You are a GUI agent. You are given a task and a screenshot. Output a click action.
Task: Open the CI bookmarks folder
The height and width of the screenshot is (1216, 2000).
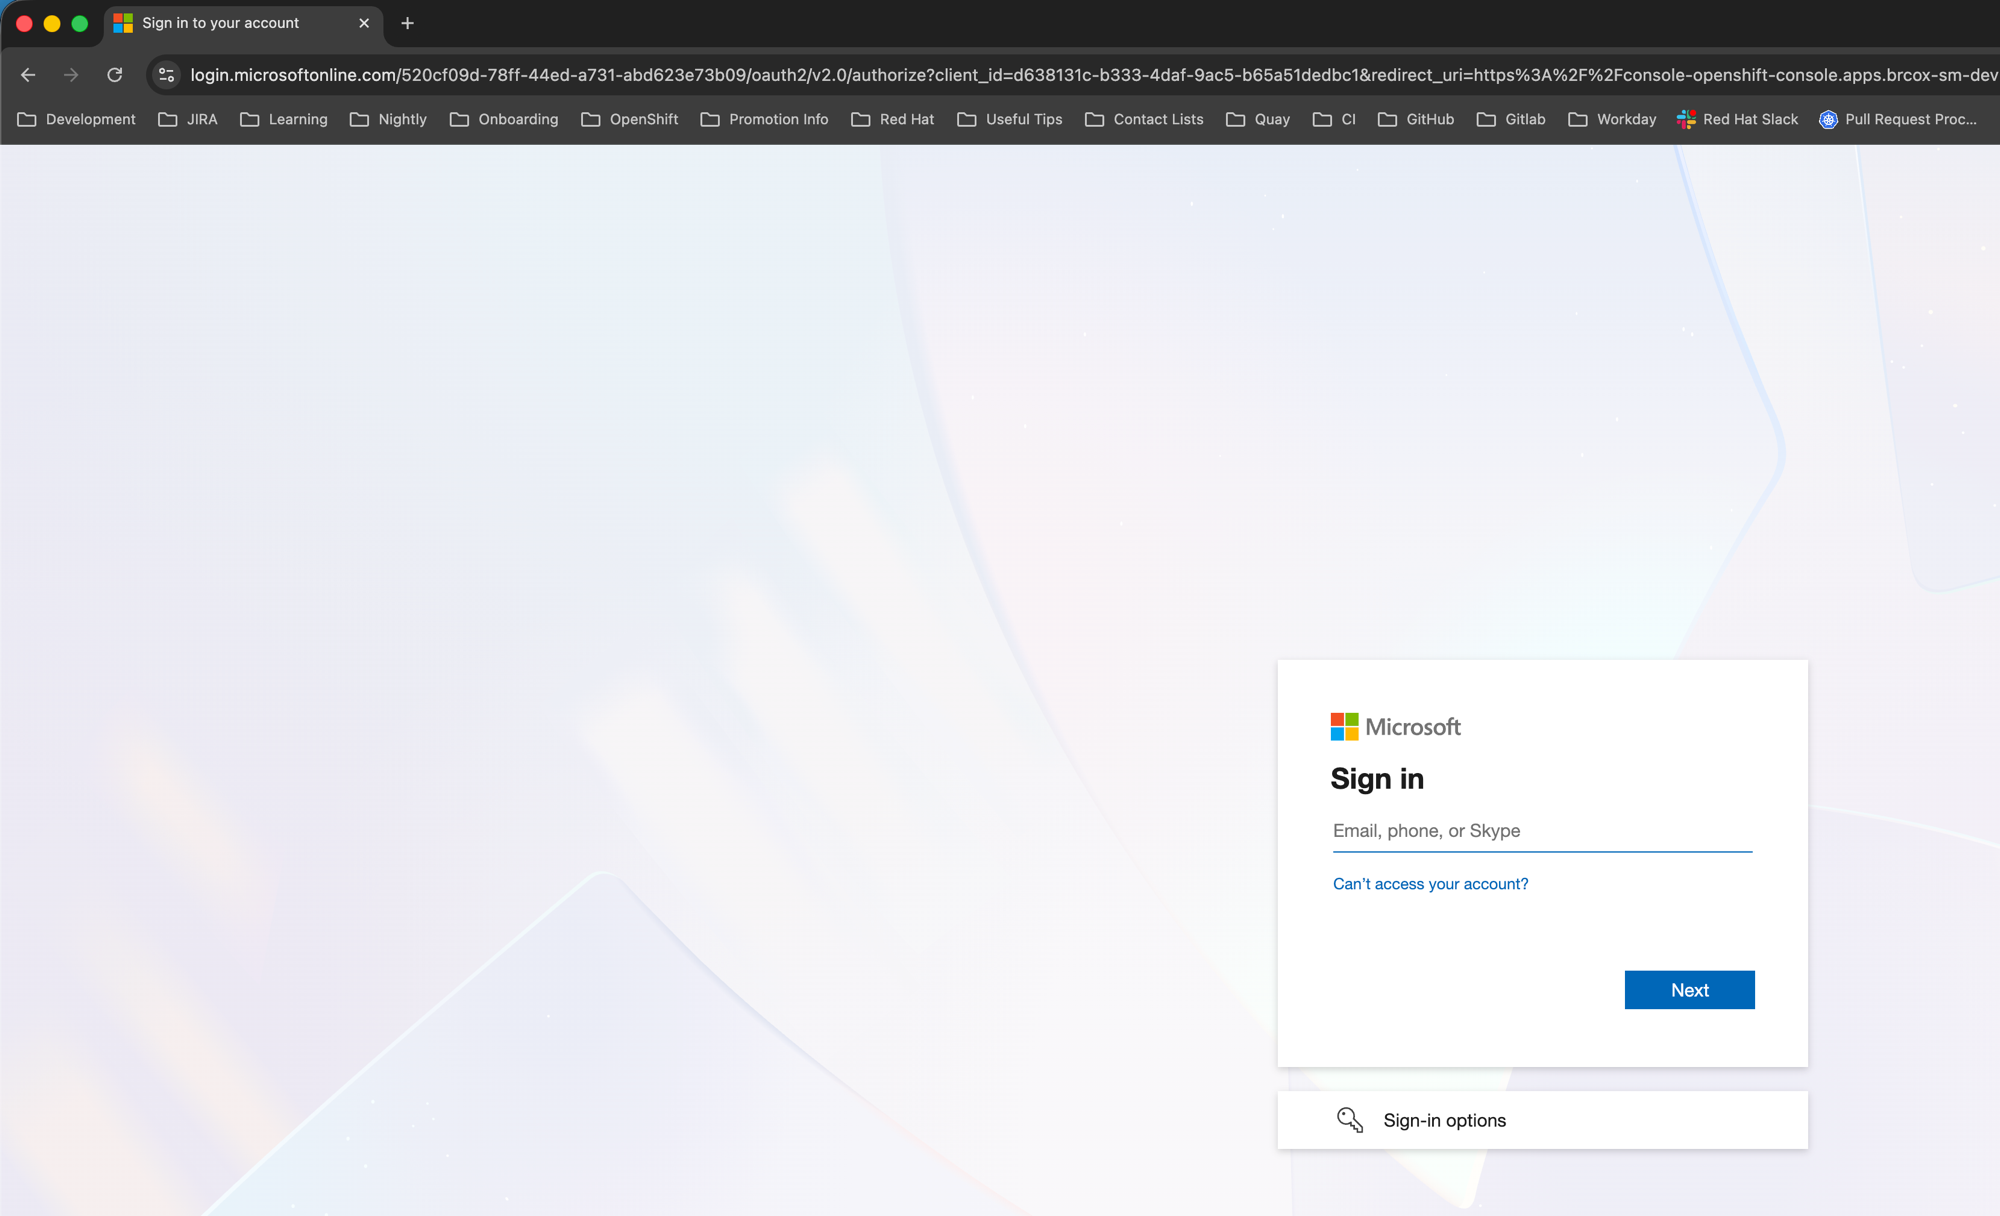(x=1334, y=119)
